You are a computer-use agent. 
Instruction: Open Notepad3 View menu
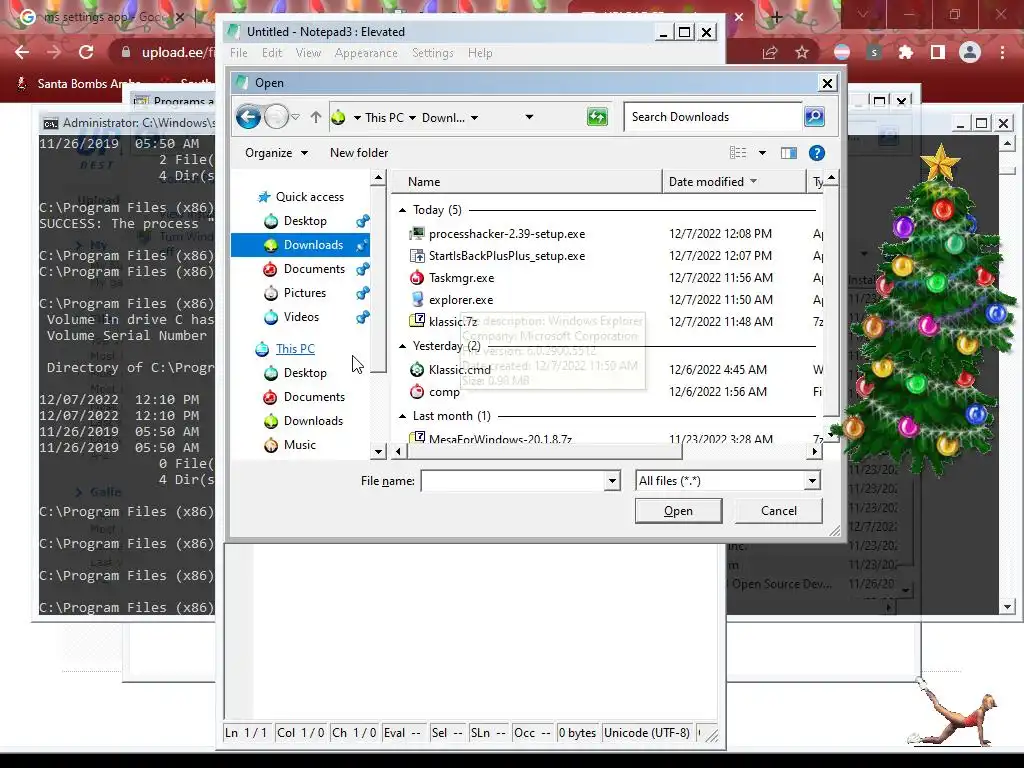point(308,53)
